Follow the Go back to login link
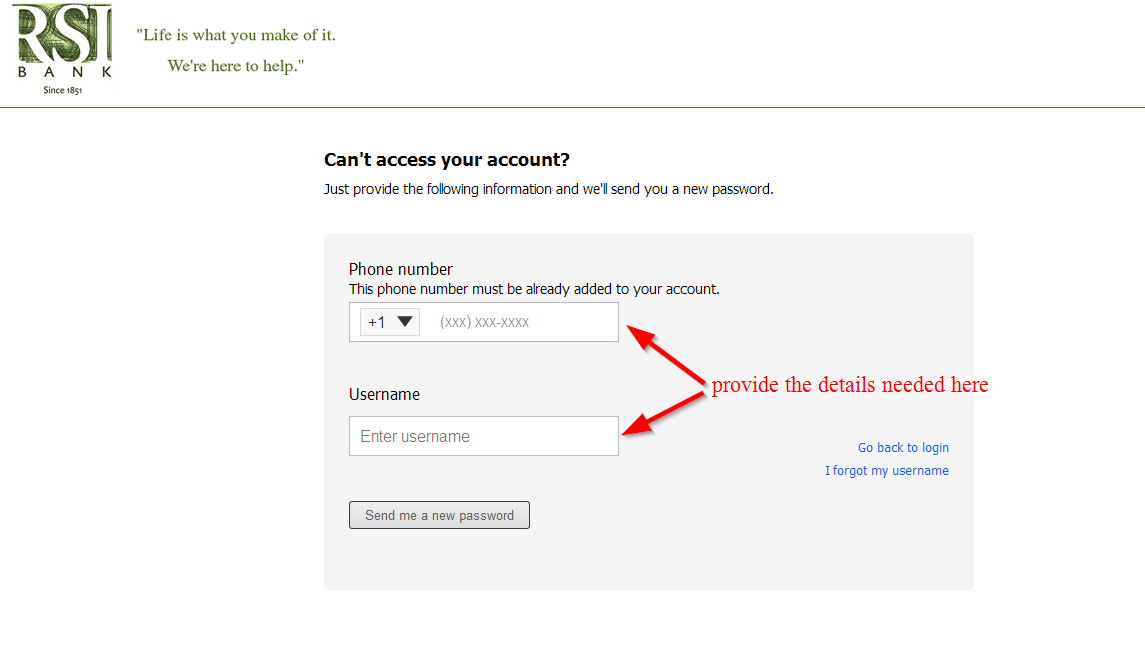 pyautogui.click(x=903, y=447)
